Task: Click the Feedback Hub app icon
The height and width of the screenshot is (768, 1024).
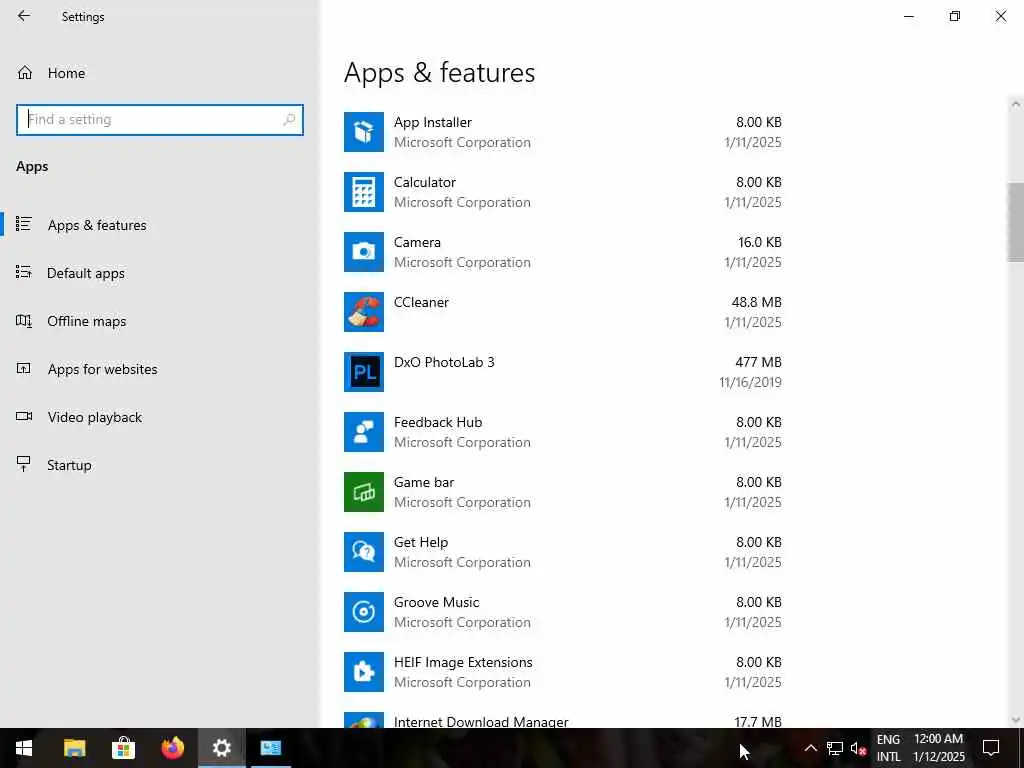Action: (364, 432)
